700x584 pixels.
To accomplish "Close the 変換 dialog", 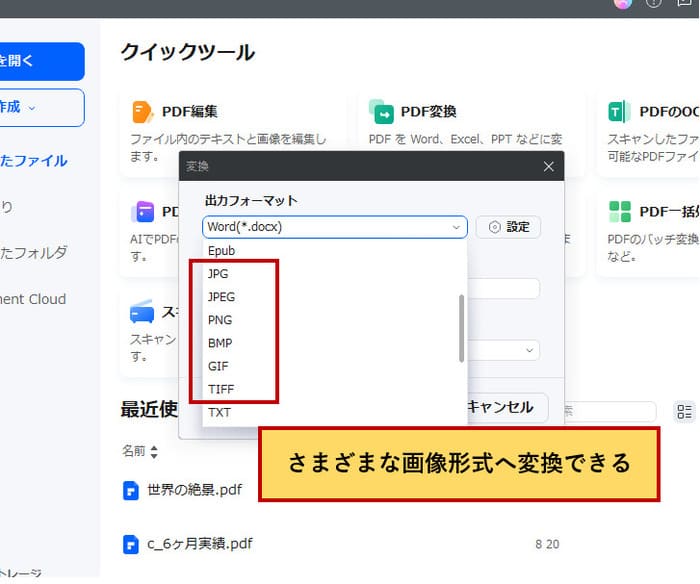I will 548,166.
